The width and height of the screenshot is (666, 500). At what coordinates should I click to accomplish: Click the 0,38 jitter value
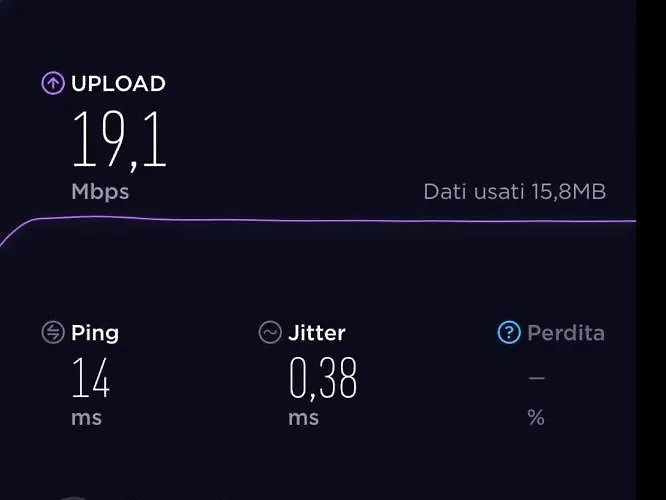323,378
